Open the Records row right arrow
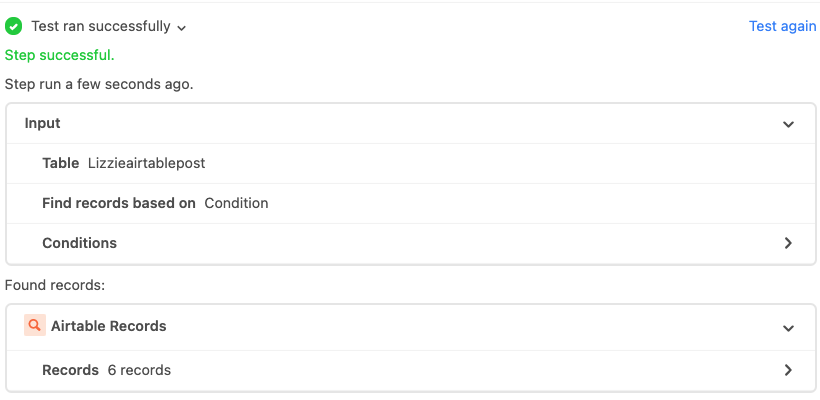The image size is (820, 400). coord(788,370)
